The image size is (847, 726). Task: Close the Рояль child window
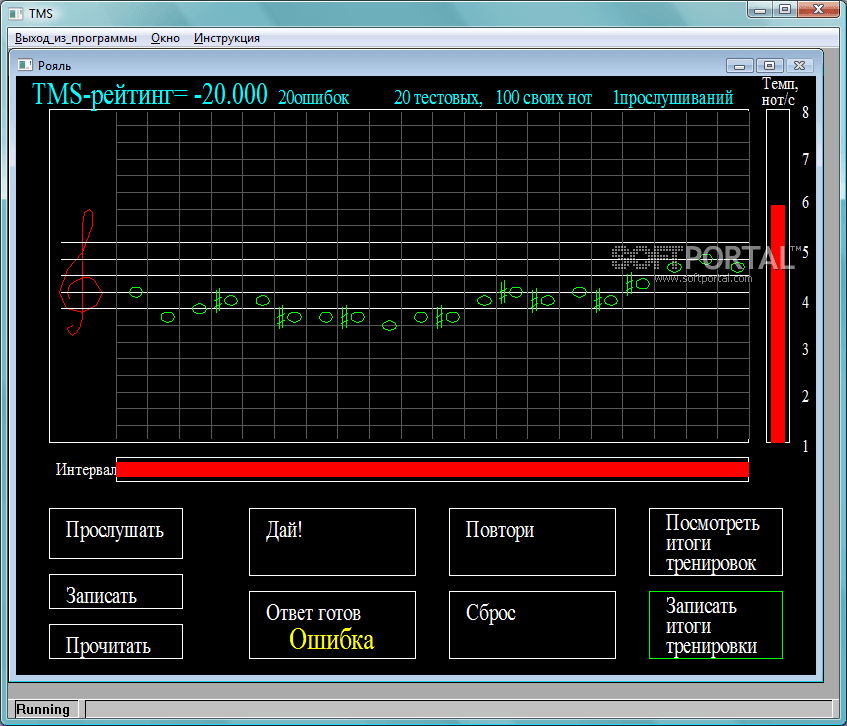tap(799, 66)
